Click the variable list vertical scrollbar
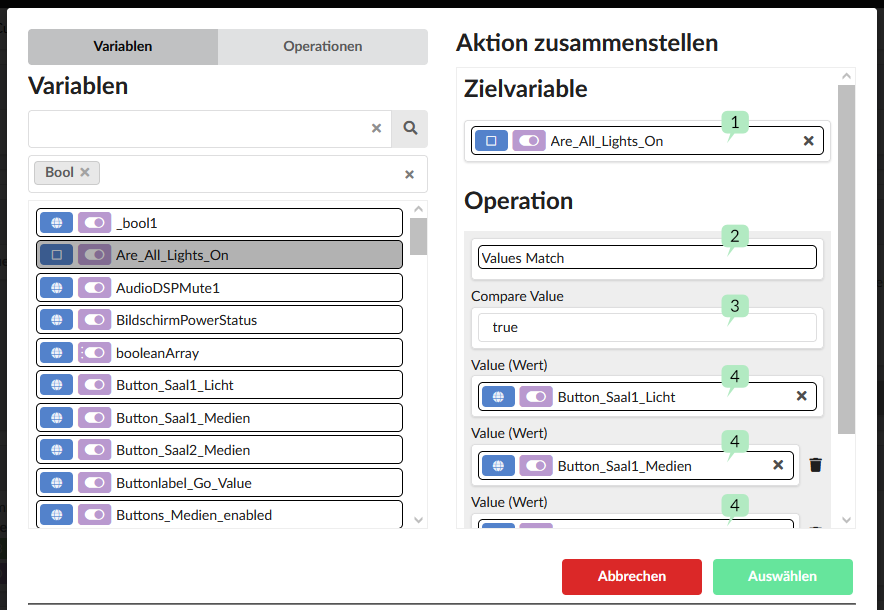The height and width of the screenshot is (610, 884). pyautogui.click(x=418, y=237)
